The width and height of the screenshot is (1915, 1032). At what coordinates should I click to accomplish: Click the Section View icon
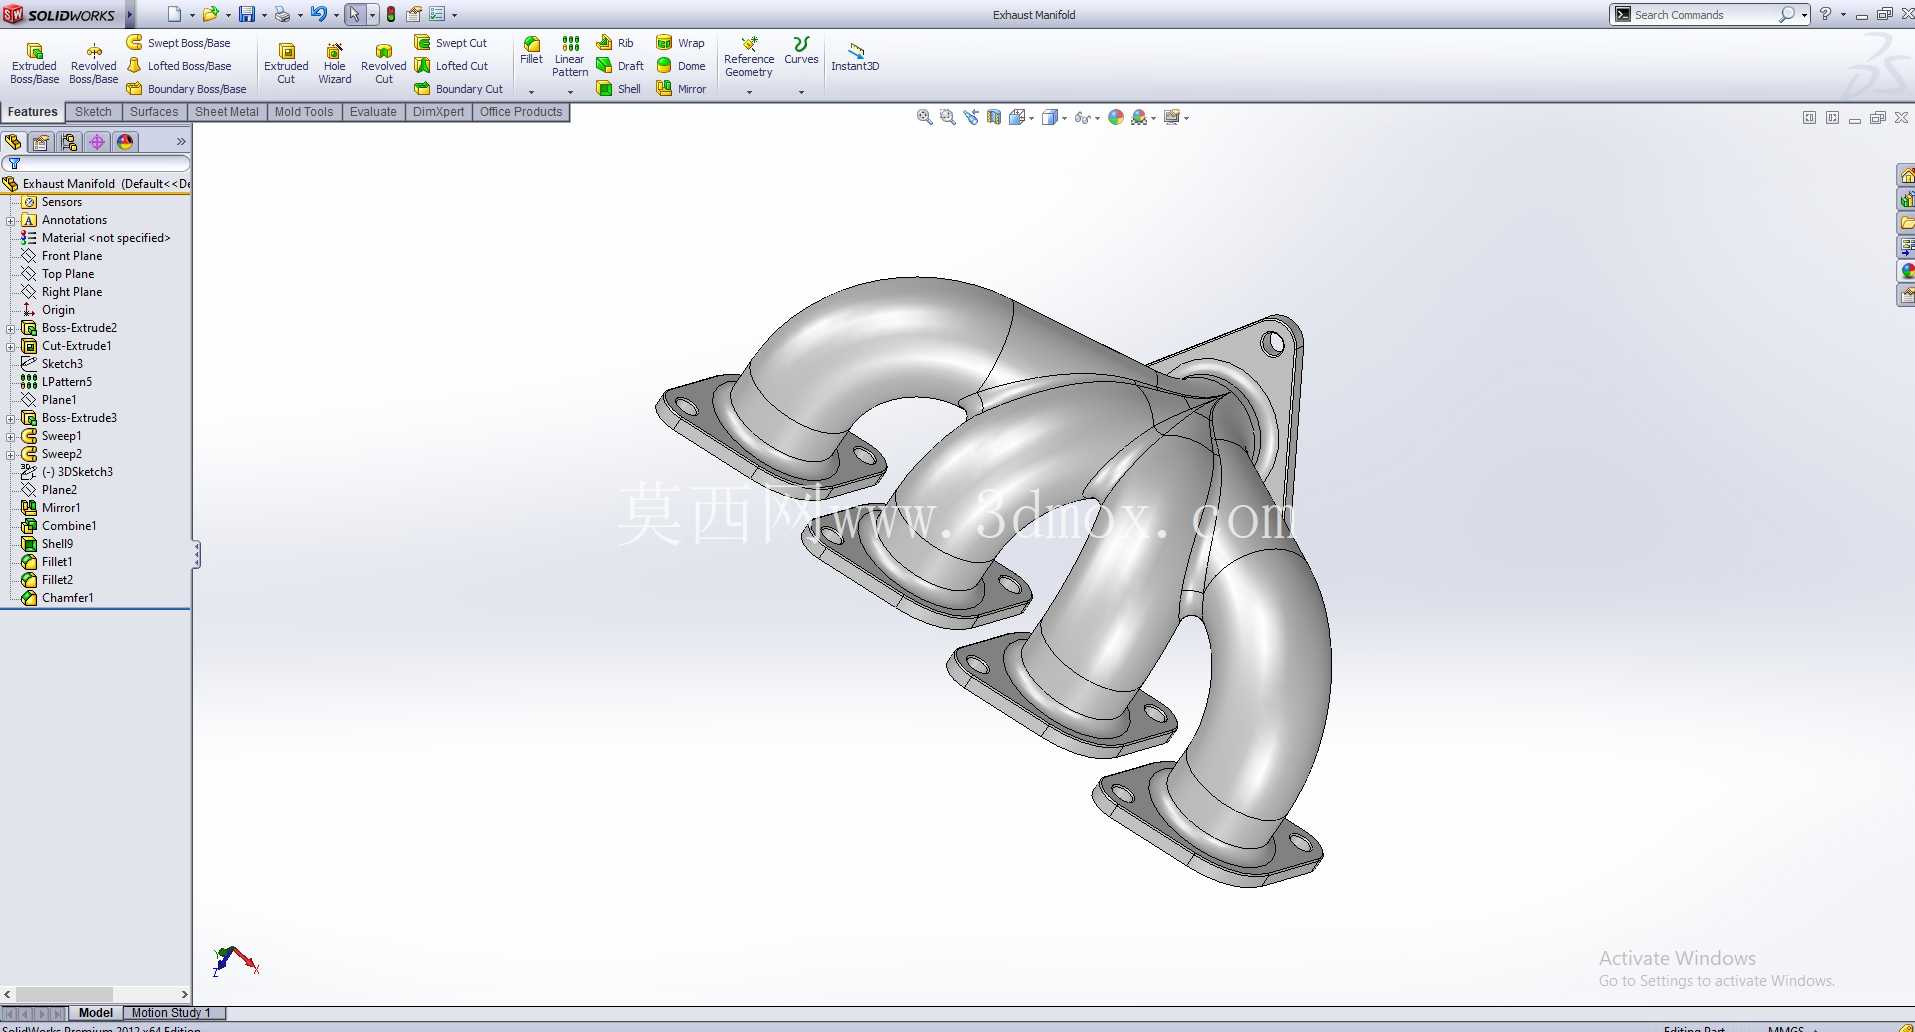click(x=994, y=118)
